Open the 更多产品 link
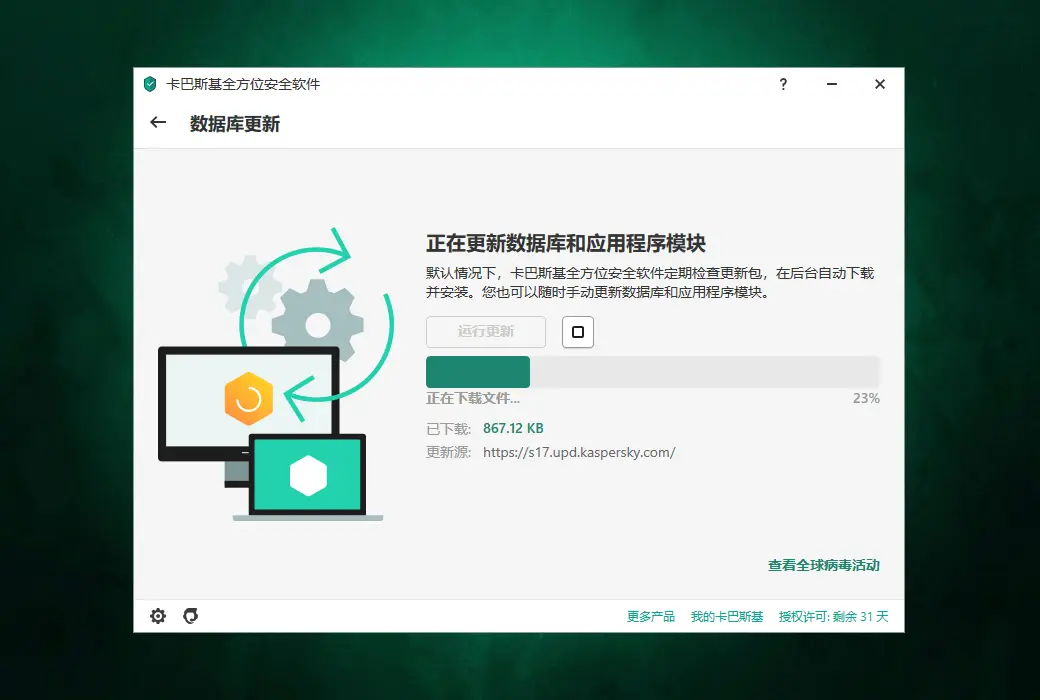This screenshot has width=1040, height=700. [651, 616]
